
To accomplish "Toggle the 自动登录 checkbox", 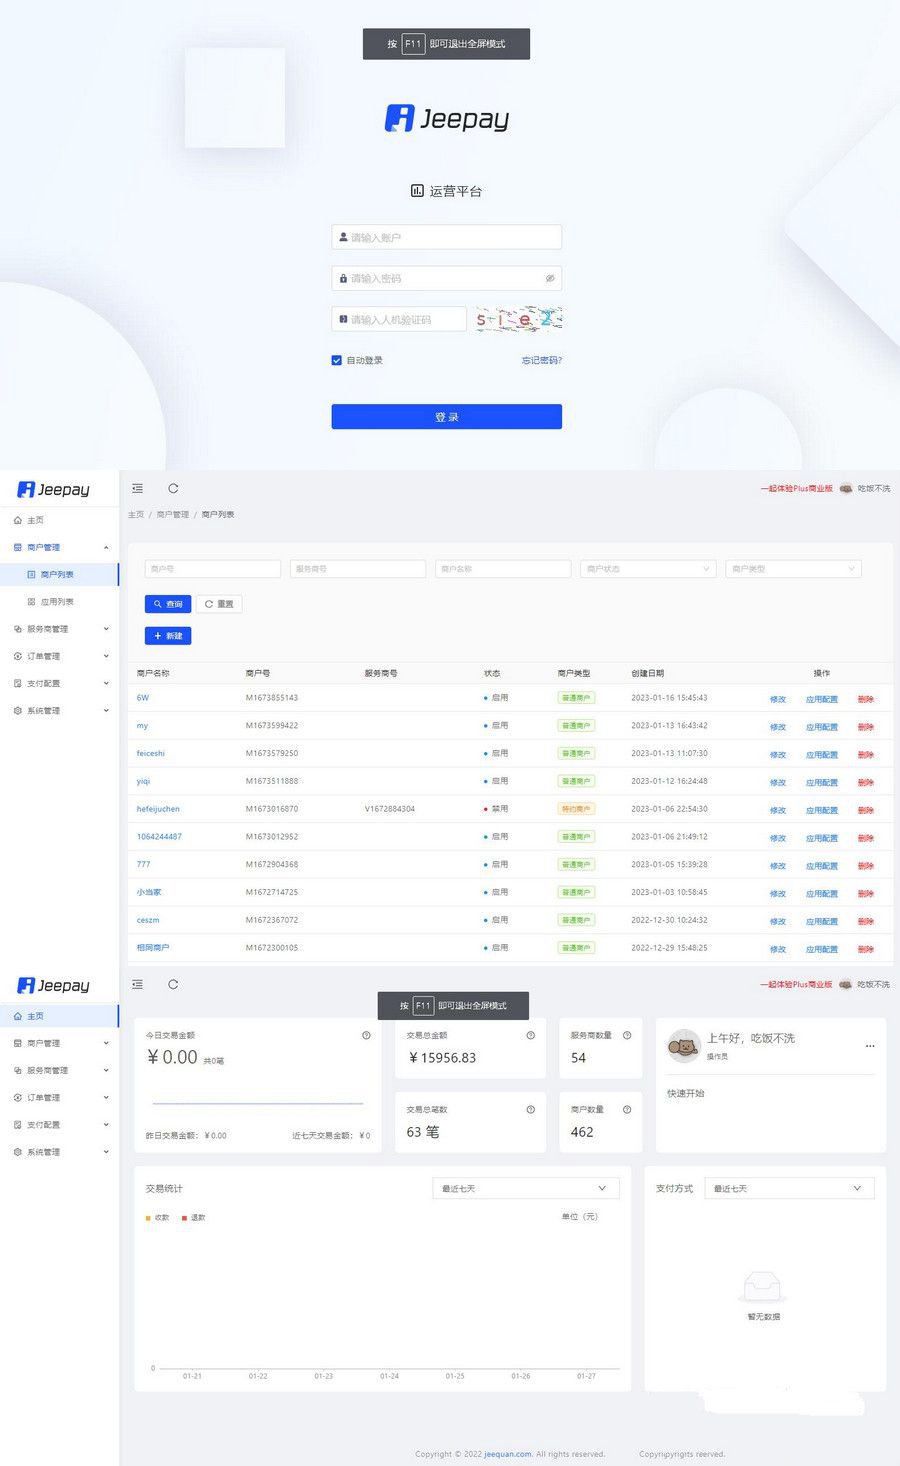I will 337,360.
